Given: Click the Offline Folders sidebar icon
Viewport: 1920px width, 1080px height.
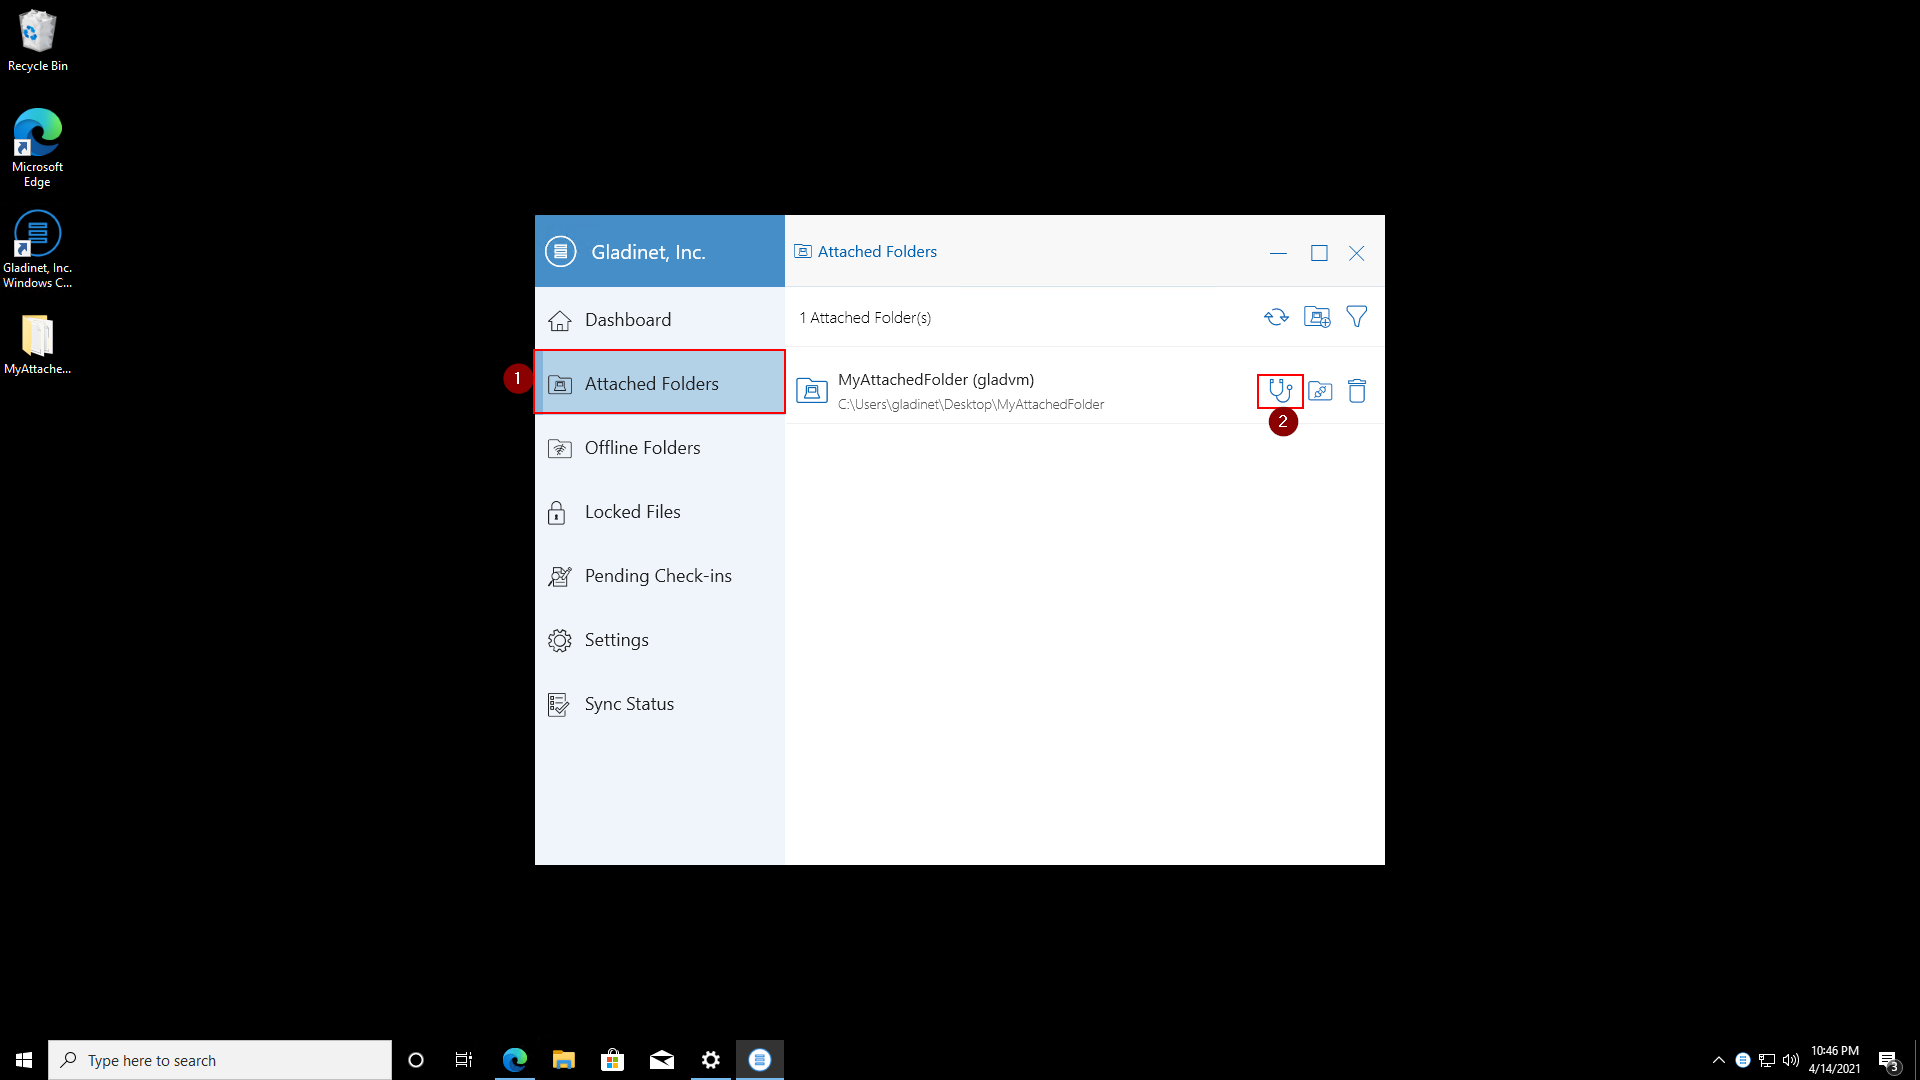Looking at the screenshot, I should 560,449.
